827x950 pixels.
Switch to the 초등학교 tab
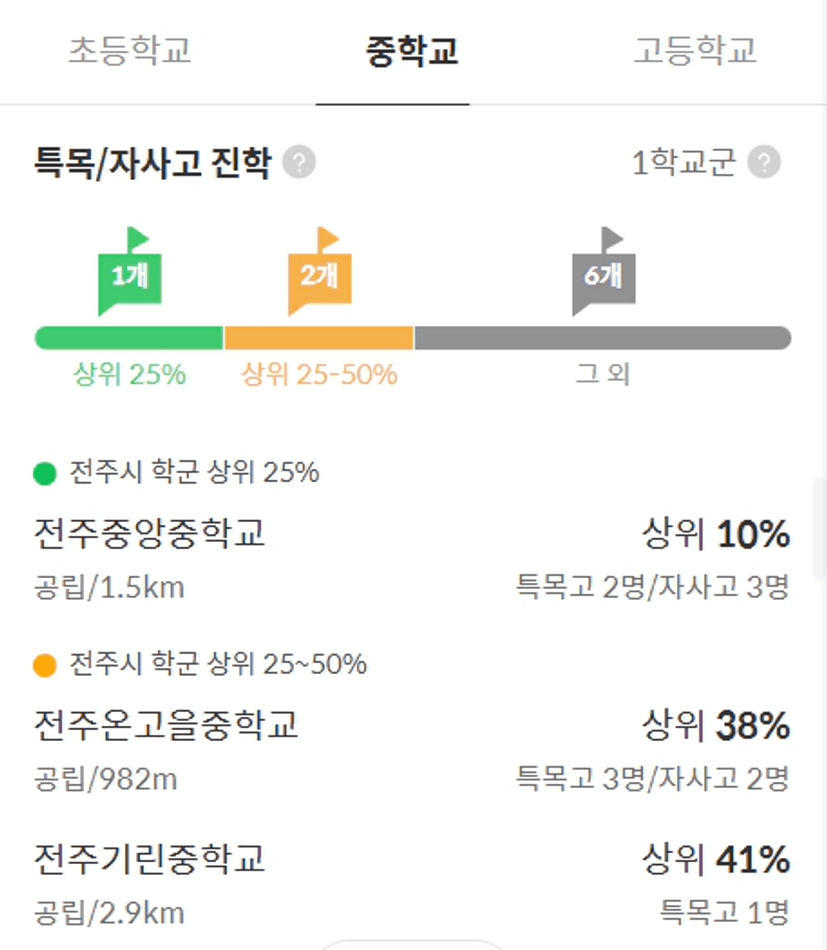pyautogui.click(x=130, y=51)
